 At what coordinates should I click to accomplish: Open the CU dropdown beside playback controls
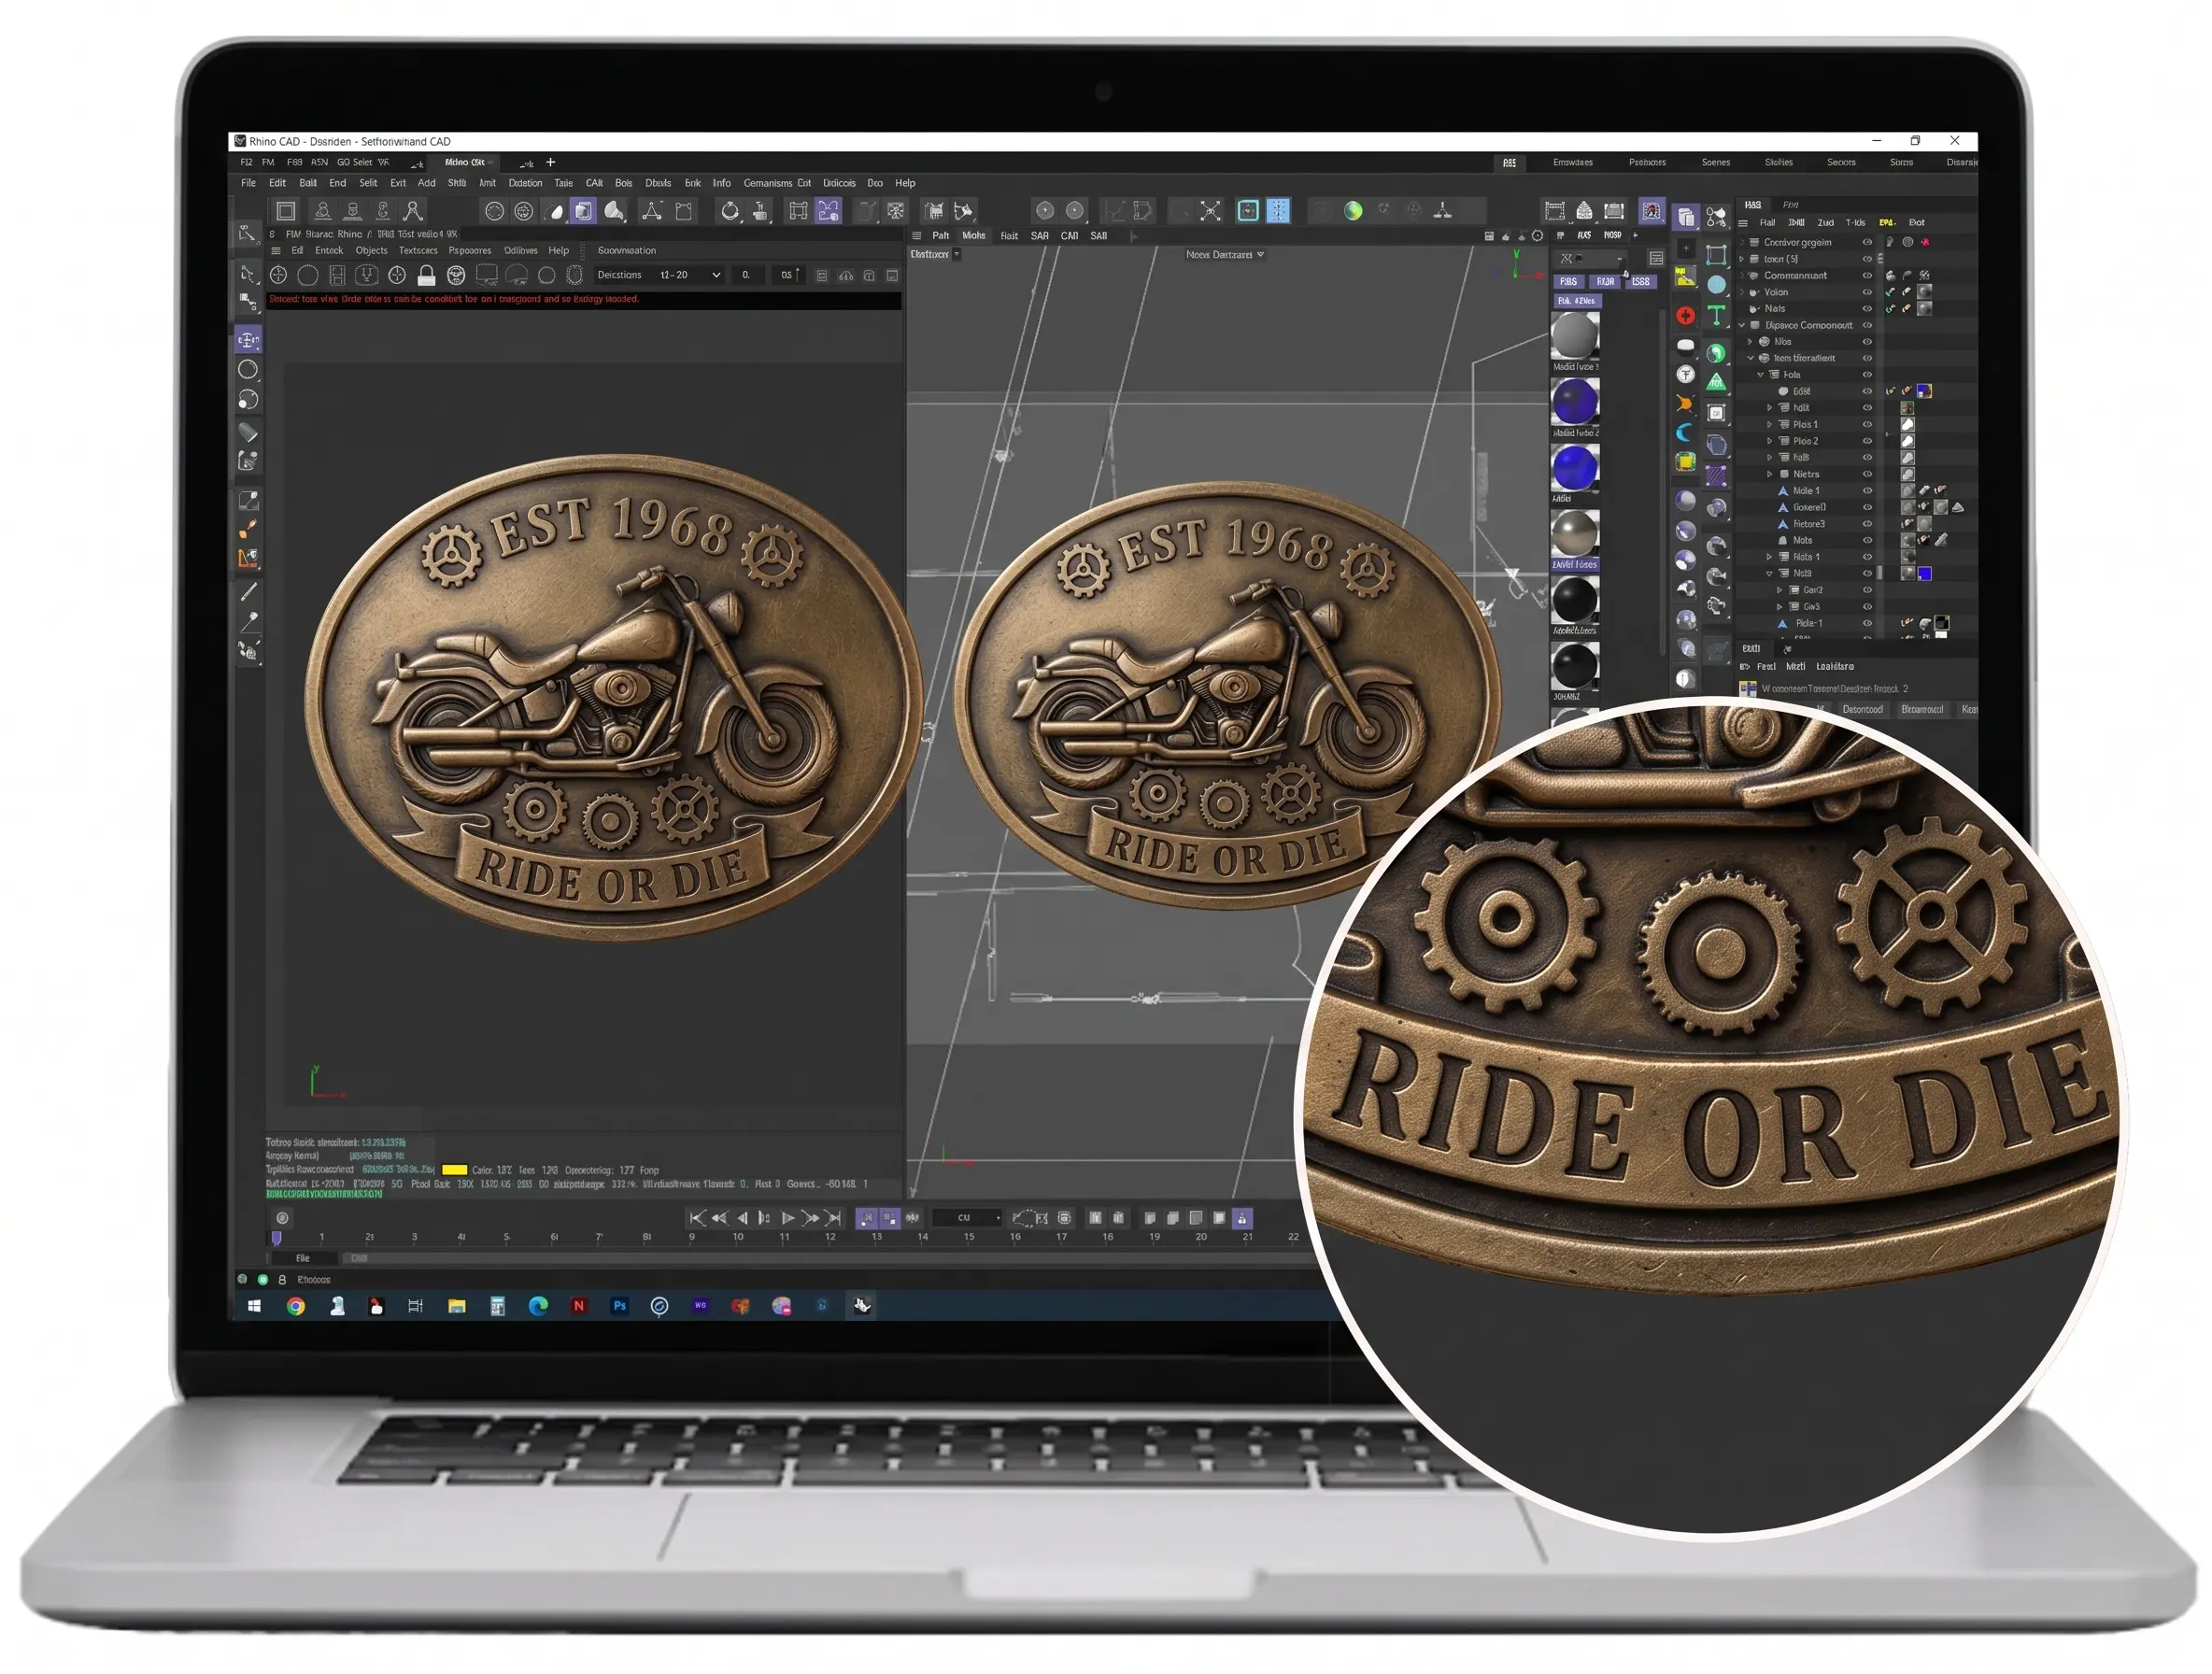(967, 1218)
